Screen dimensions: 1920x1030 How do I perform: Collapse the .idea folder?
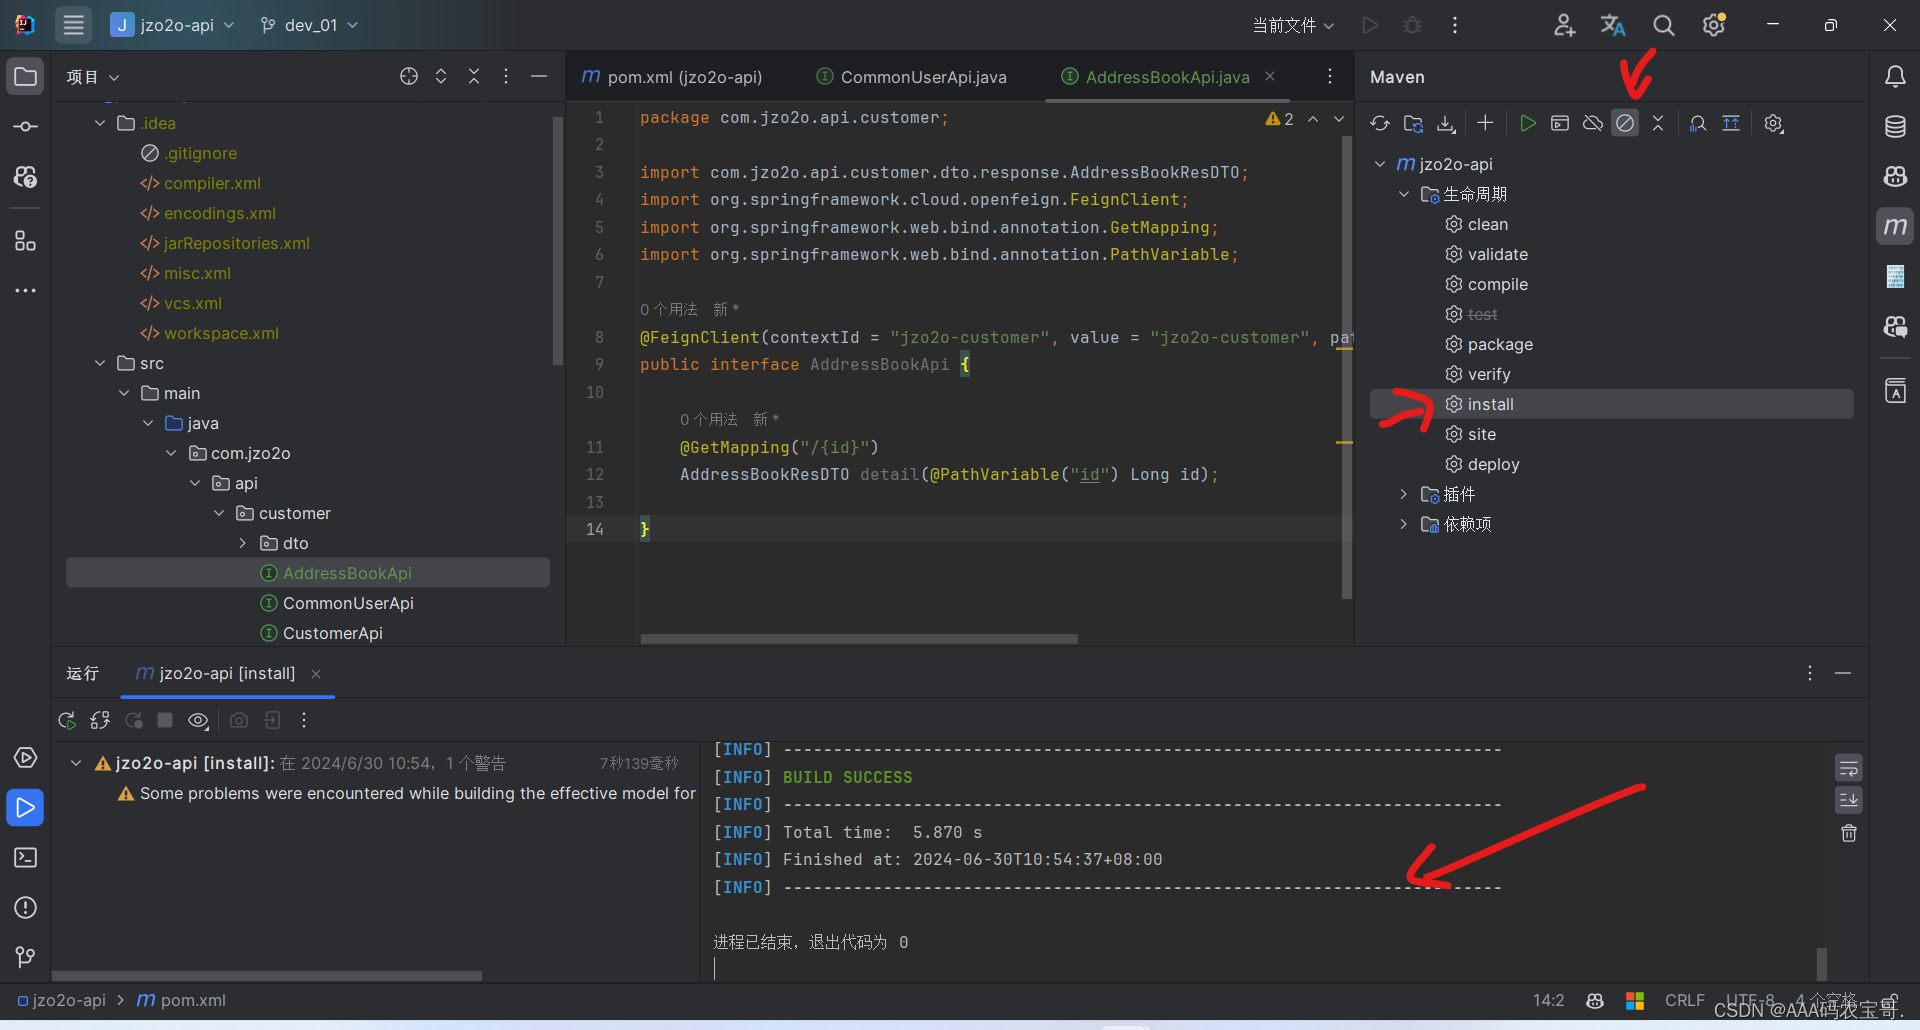tap(100, 123)
